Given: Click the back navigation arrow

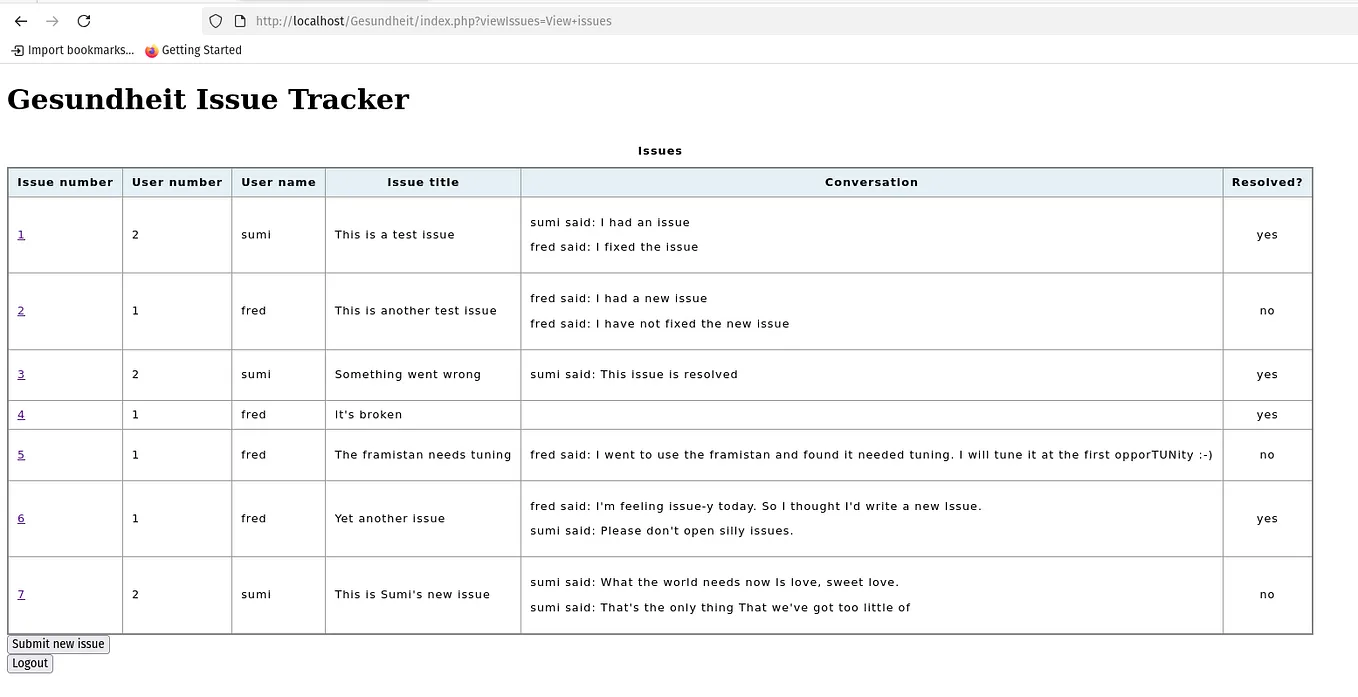Looking at the screenshot, I should 20,20.
